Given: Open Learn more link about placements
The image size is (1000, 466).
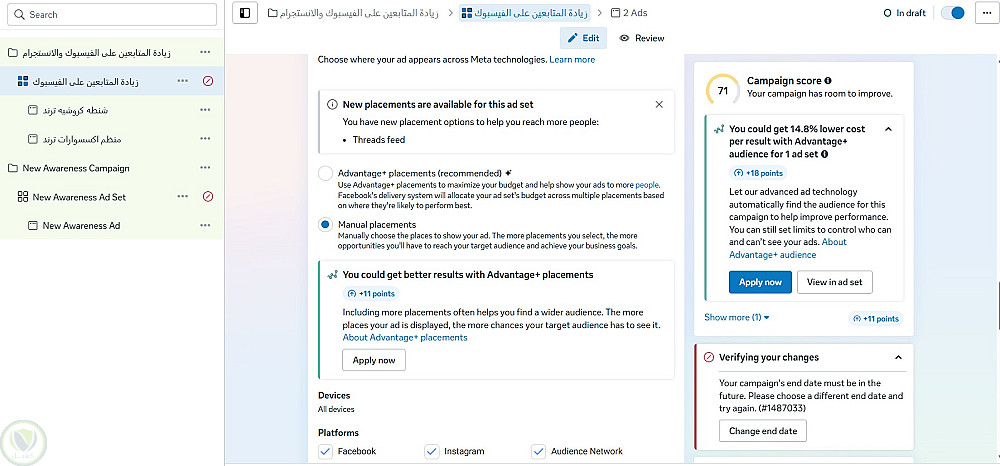Looking at the screenshot, I should tap(572, 59).
